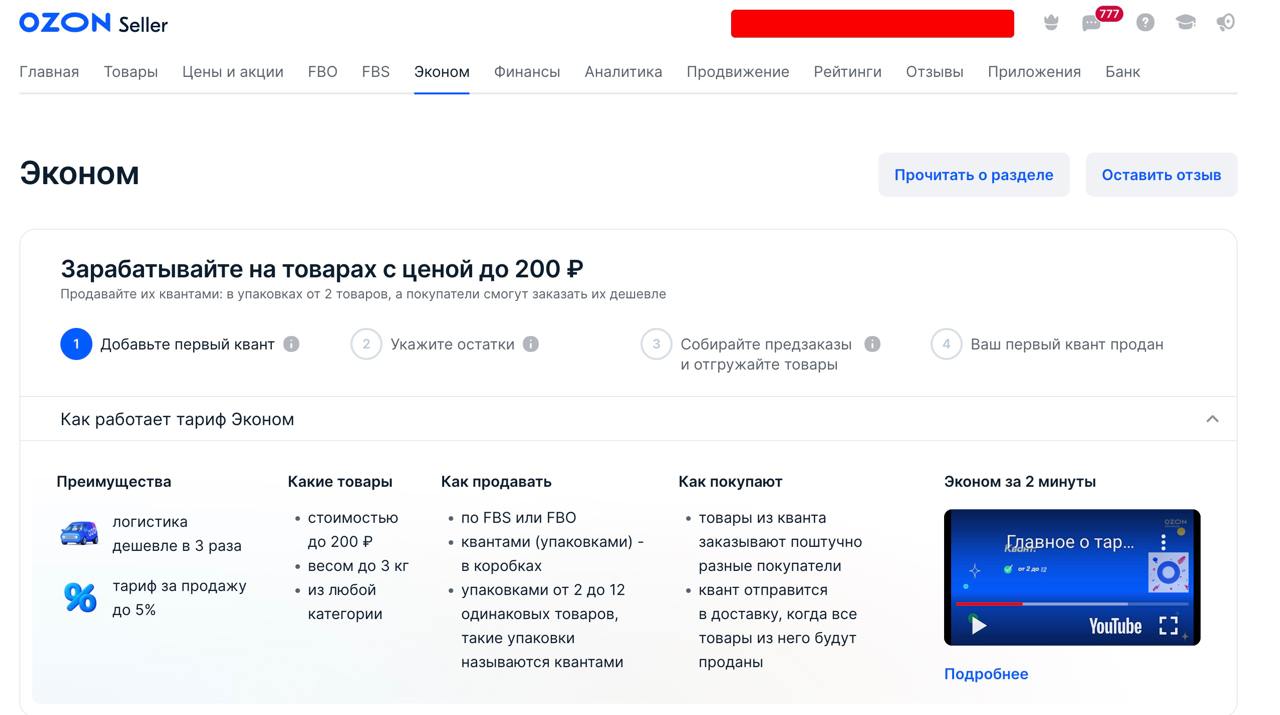Click the 'Прочитать о разделе' button
This screenshot has width=1280, height=715.
tap(973, 175)
